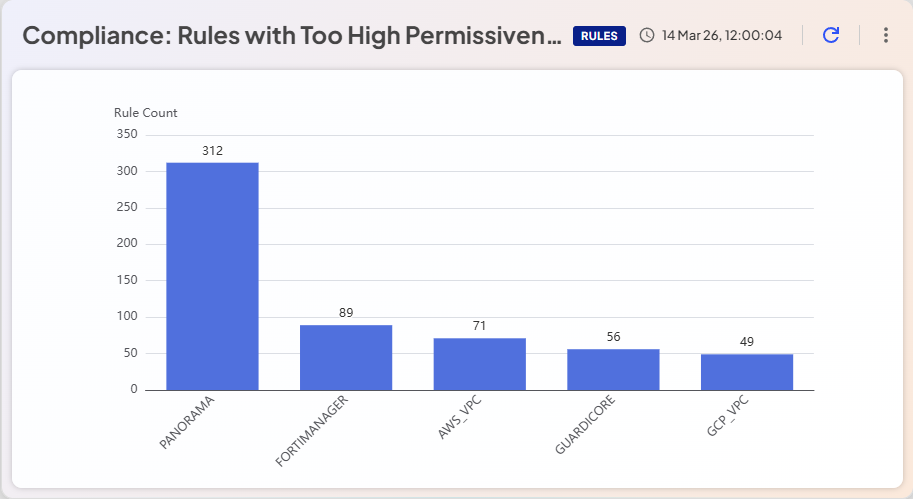The height and width of the screenshot is (499, 913).
Task: Click the AWS_VPC bar
Action: 479,364
